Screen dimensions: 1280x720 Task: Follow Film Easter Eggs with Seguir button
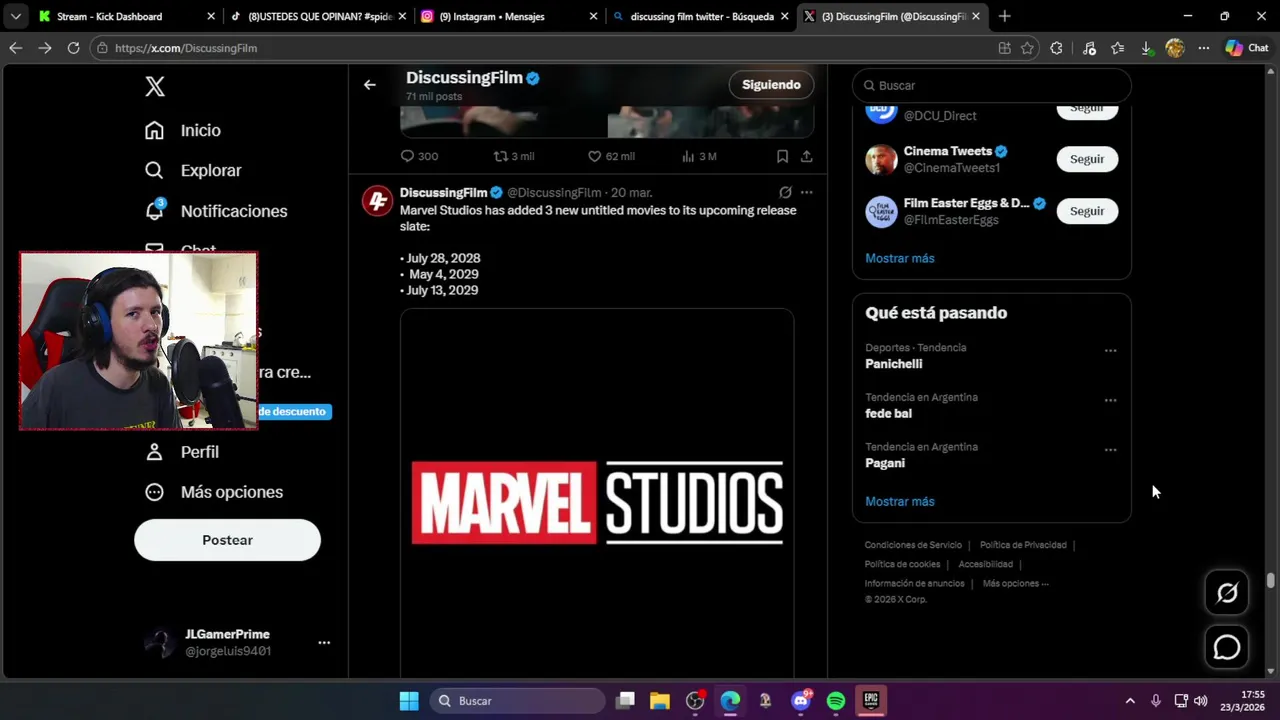pyautogui.click(x=1087, y=211)
